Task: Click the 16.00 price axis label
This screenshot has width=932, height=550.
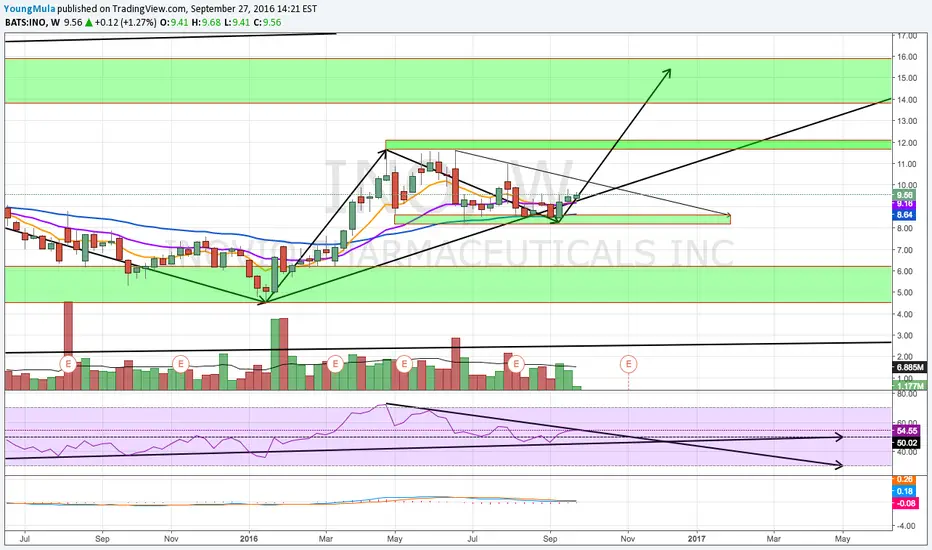Action: point(907,57)
